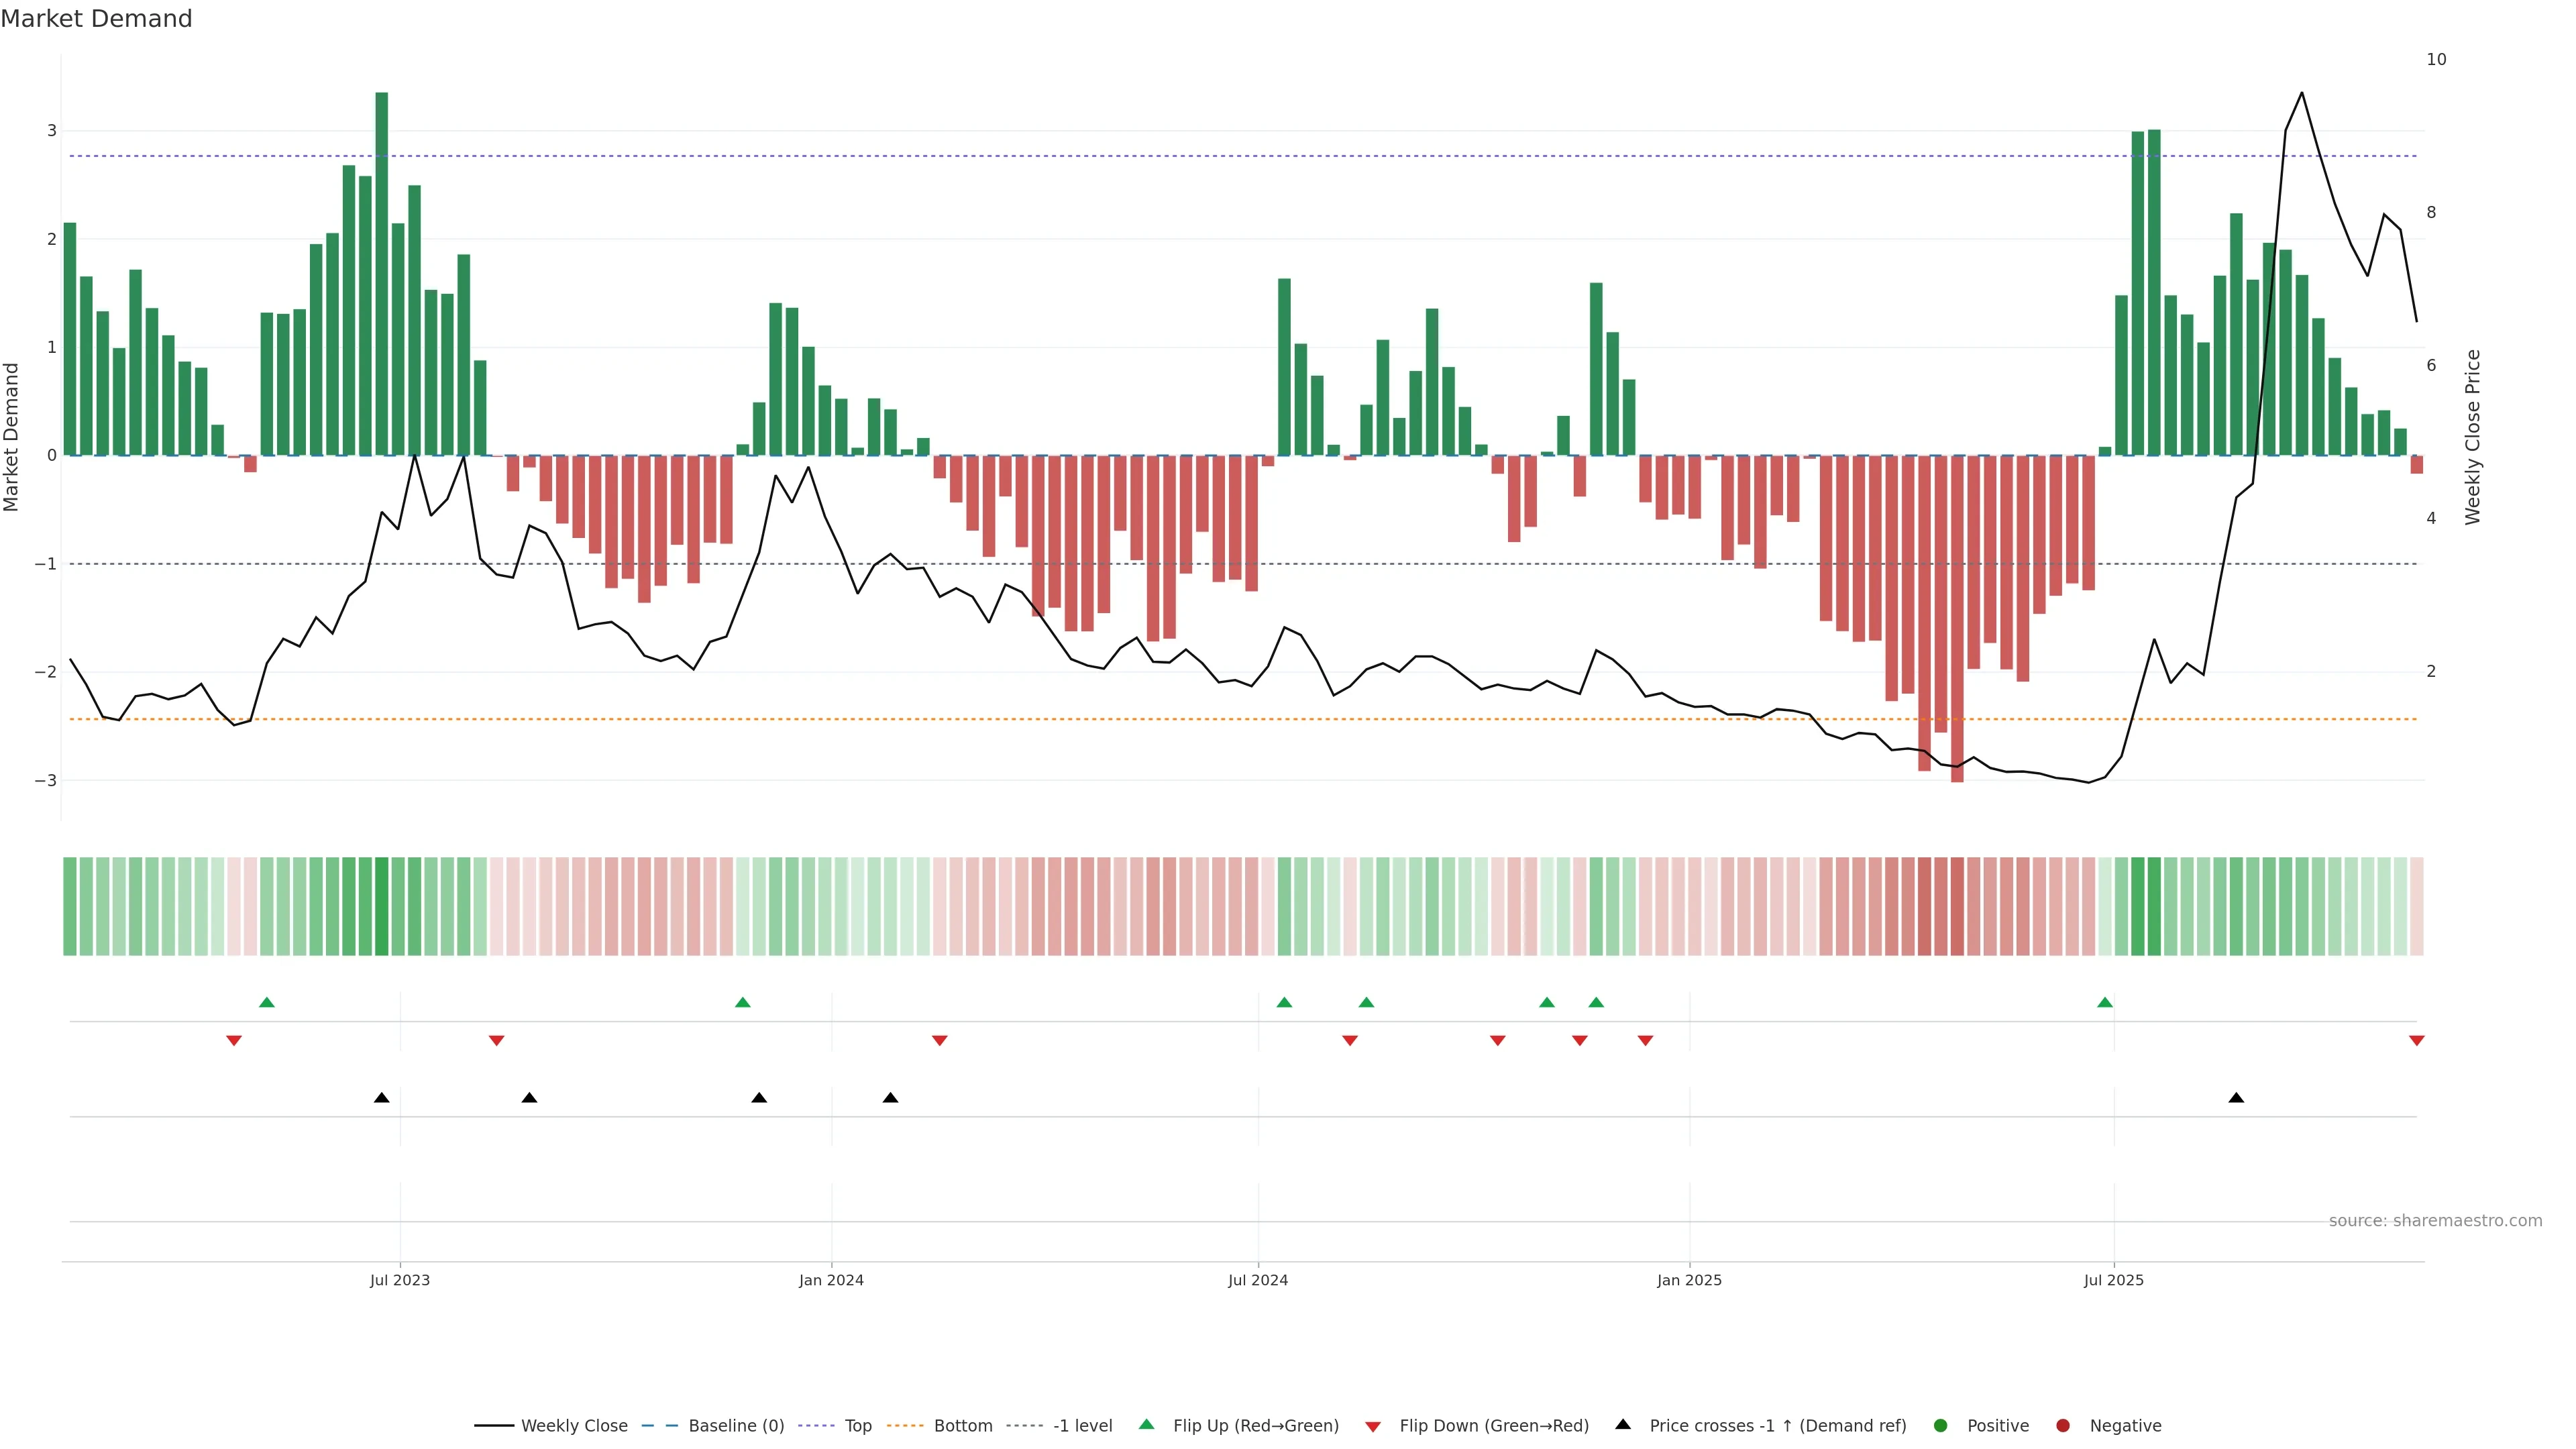Click the Jan 2025 x-axis label
The width and height of the screenshot is (2576, 1449).
pyautogui.click(x=1689, y=1280)
